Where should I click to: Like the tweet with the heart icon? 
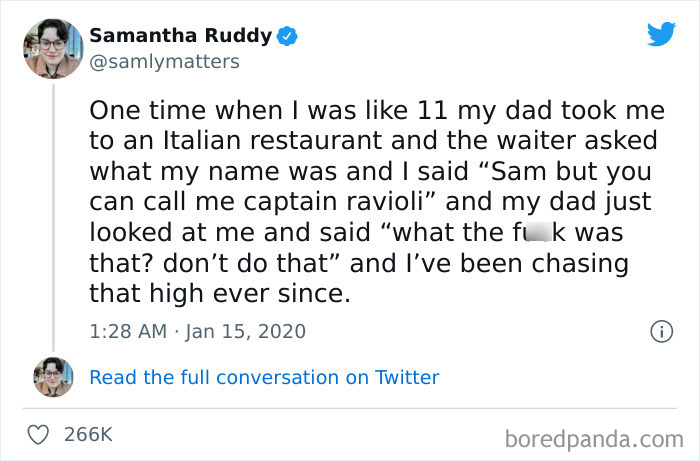pyautogui.click(x=38, y=434)
